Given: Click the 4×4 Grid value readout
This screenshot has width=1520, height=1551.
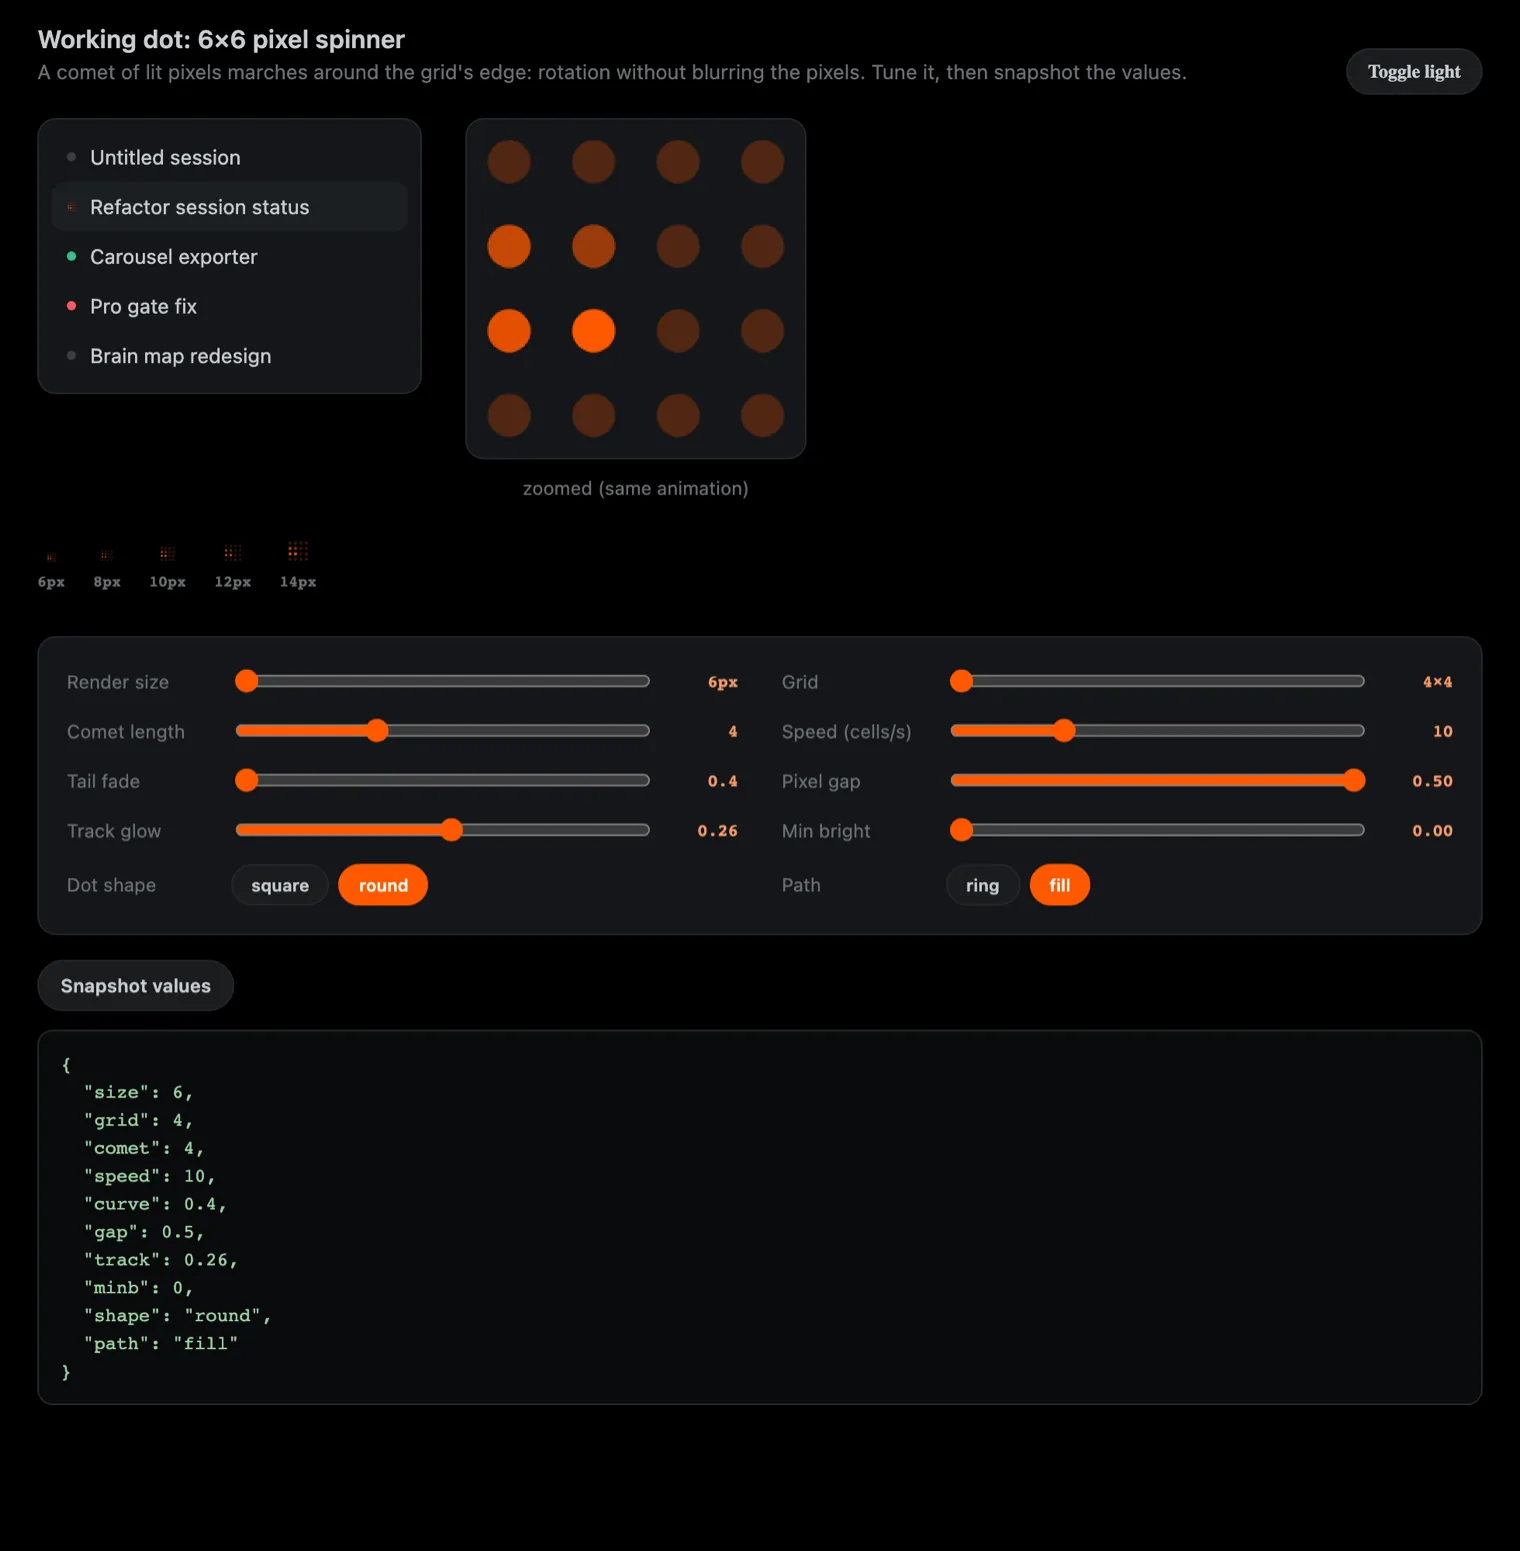Looking at the screenshot, I should (1437, 682).
